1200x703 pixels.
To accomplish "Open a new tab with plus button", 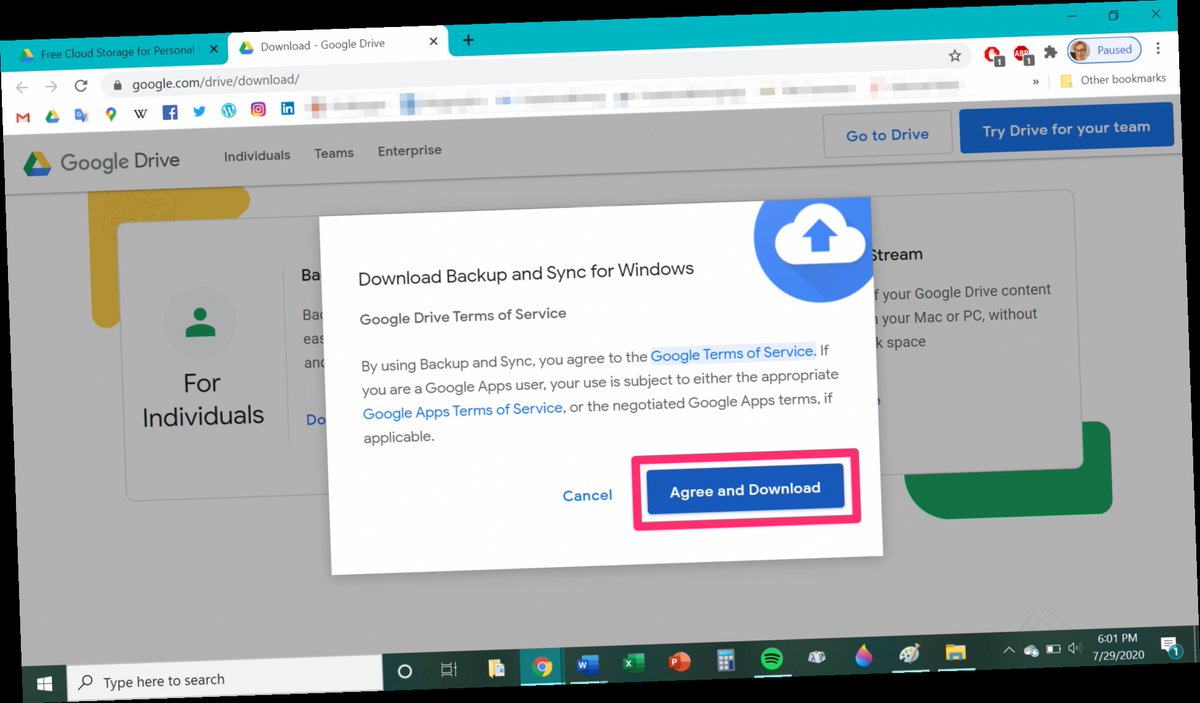I will [x=468, y=40].
